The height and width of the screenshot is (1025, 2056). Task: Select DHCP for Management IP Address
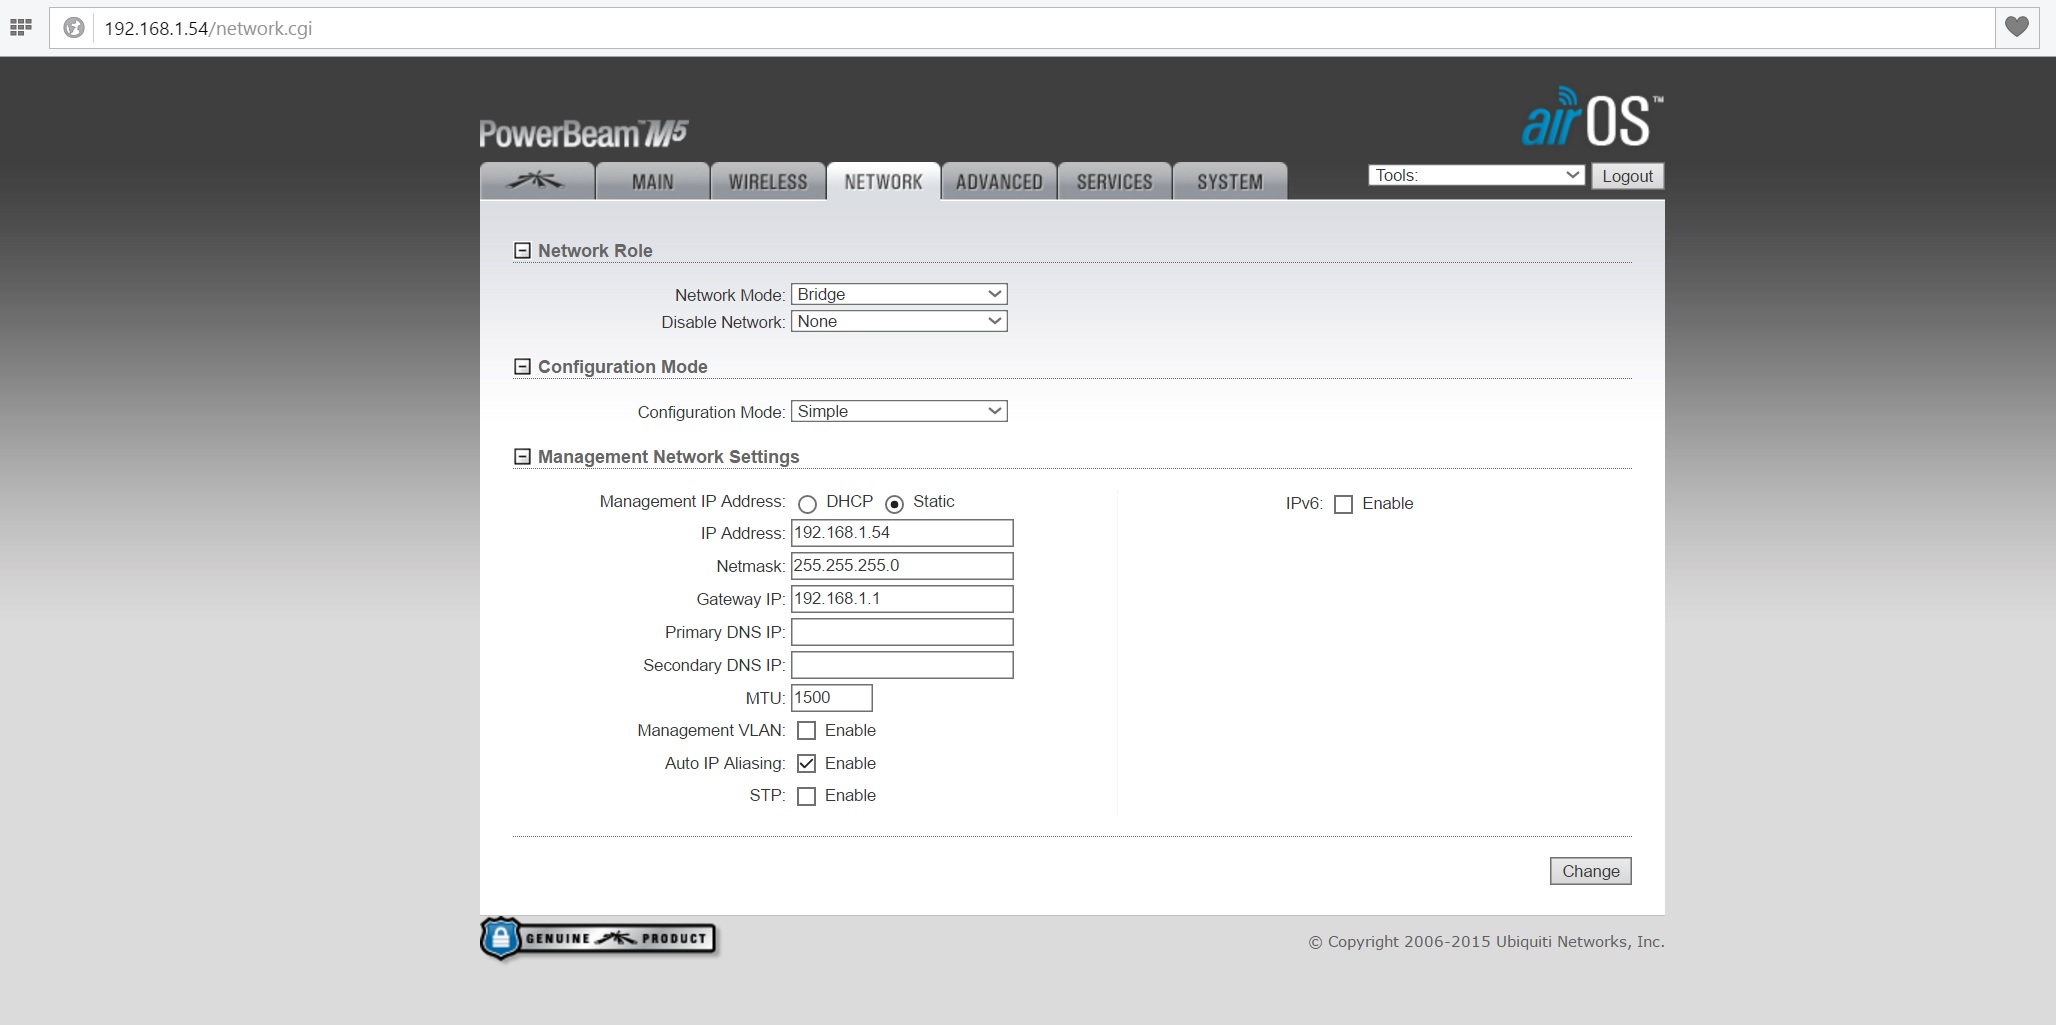point(807,504)
